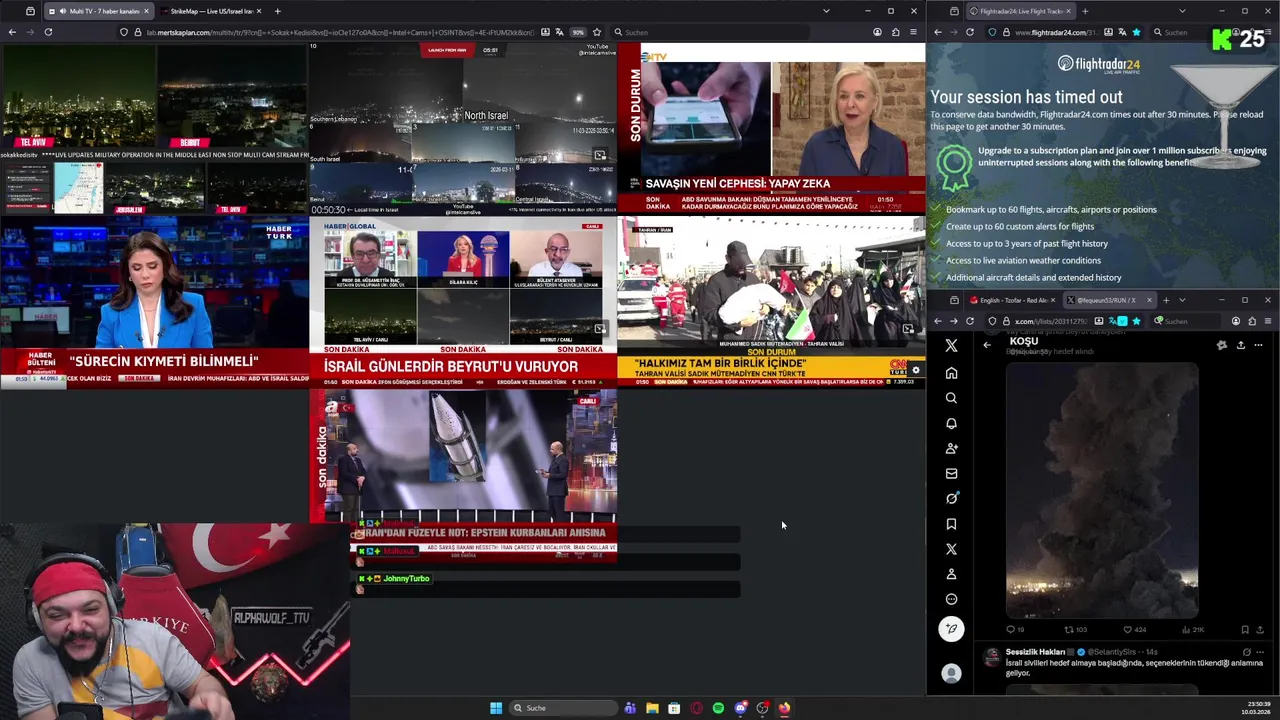Select the @fequeun53/RUN X tab
This screenshot has height=720, width=1280.
[x=1108, y=300]
